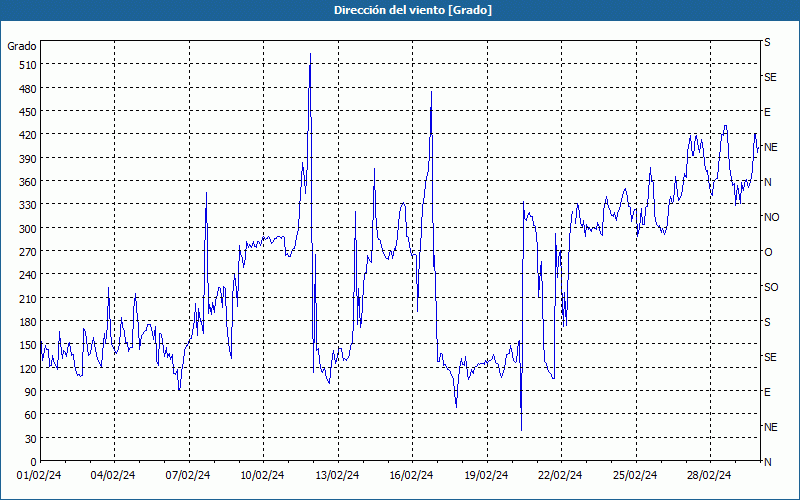Select the "300" degree tick label
Screen dimensions: 800x500
[28, 229]
